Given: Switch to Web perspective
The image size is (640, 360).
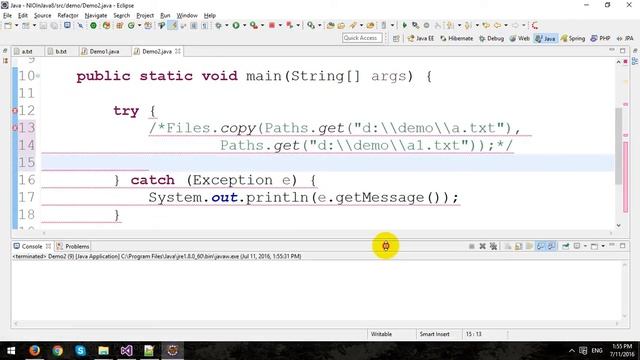Looking at the screenshot, I should coord(520,38).
